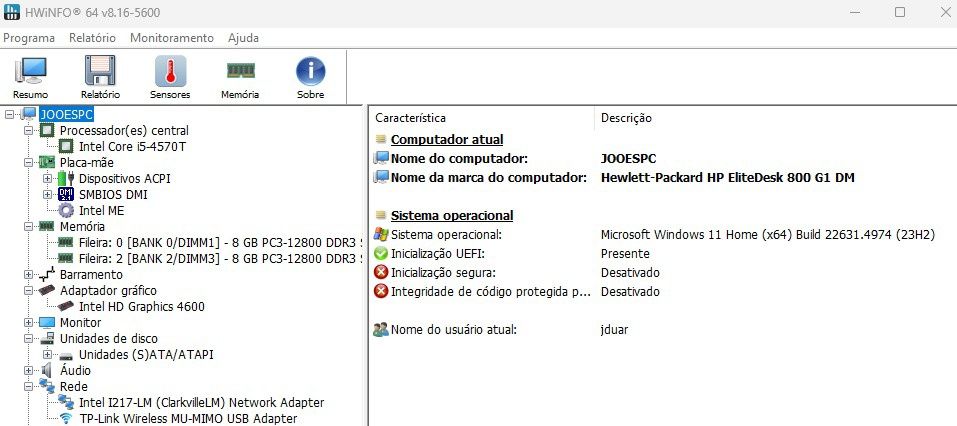Click the red X icon for Inicialização segura
This screenshot has height=426, width=957.
[381, 272]
